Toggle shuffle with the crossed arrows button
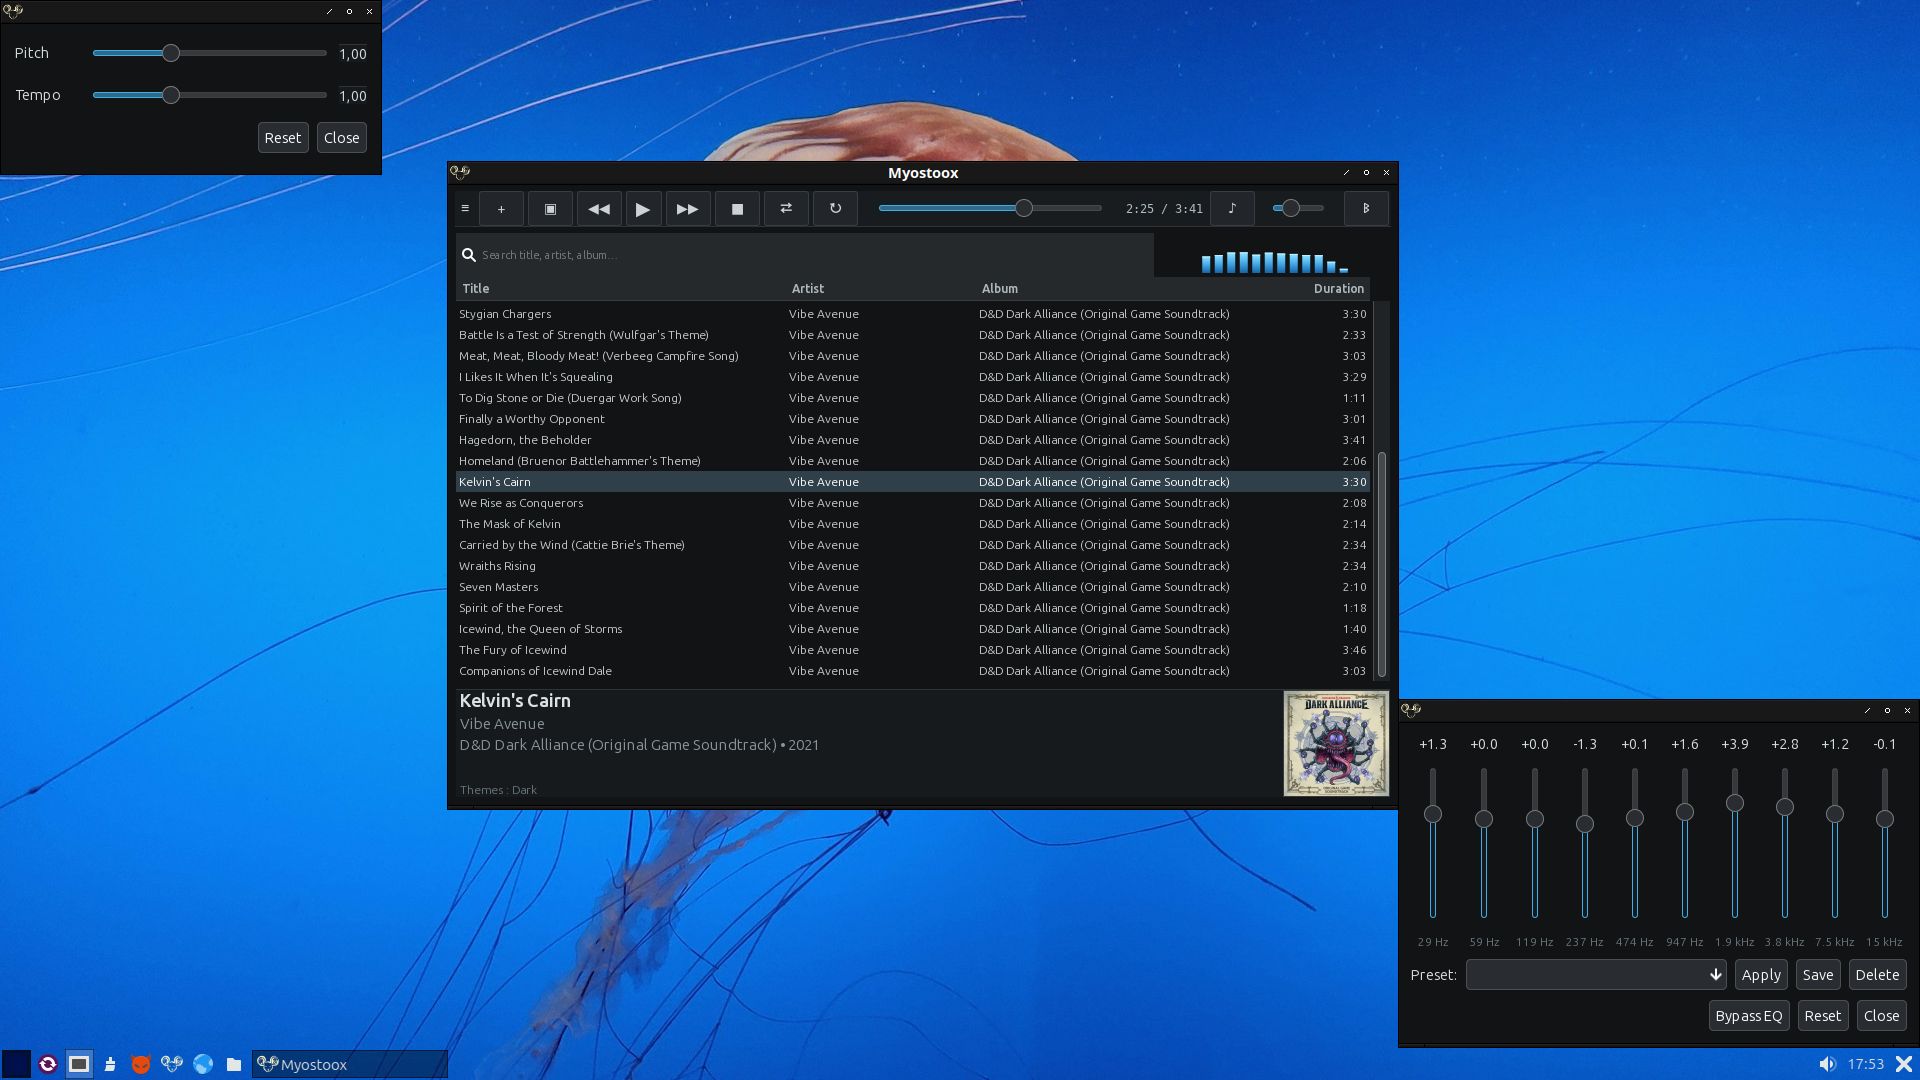Image resolution: width=1920 pixels, height=1080 pixels. (786, 209)
